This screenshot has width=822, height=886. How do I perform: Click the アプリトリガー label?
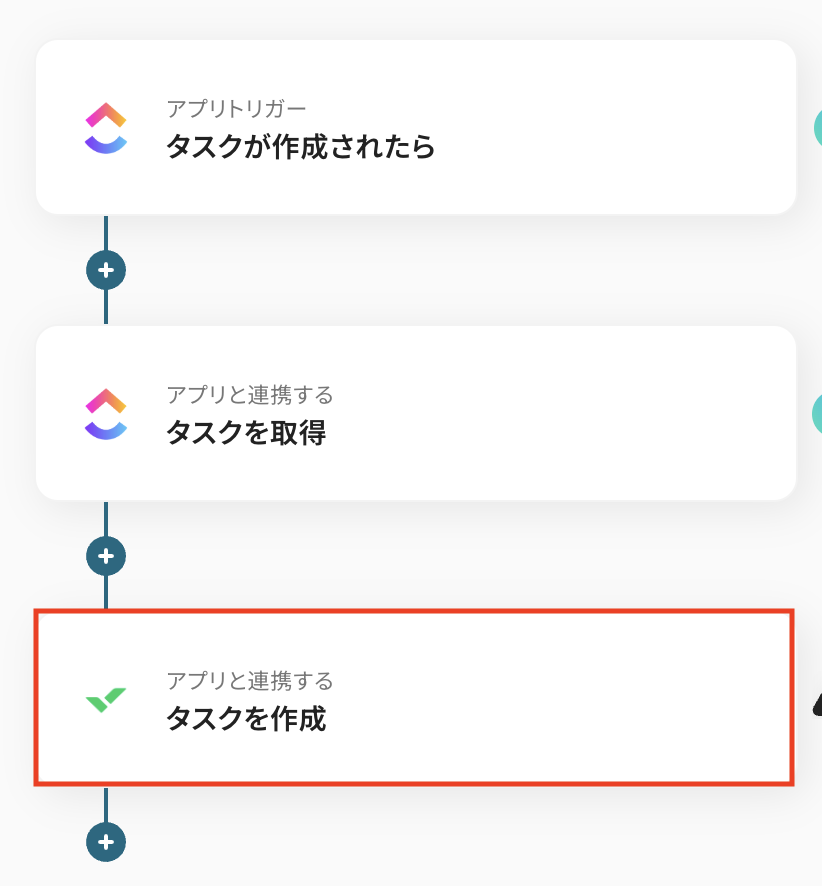pyautogui.click(x=236, y=109)
